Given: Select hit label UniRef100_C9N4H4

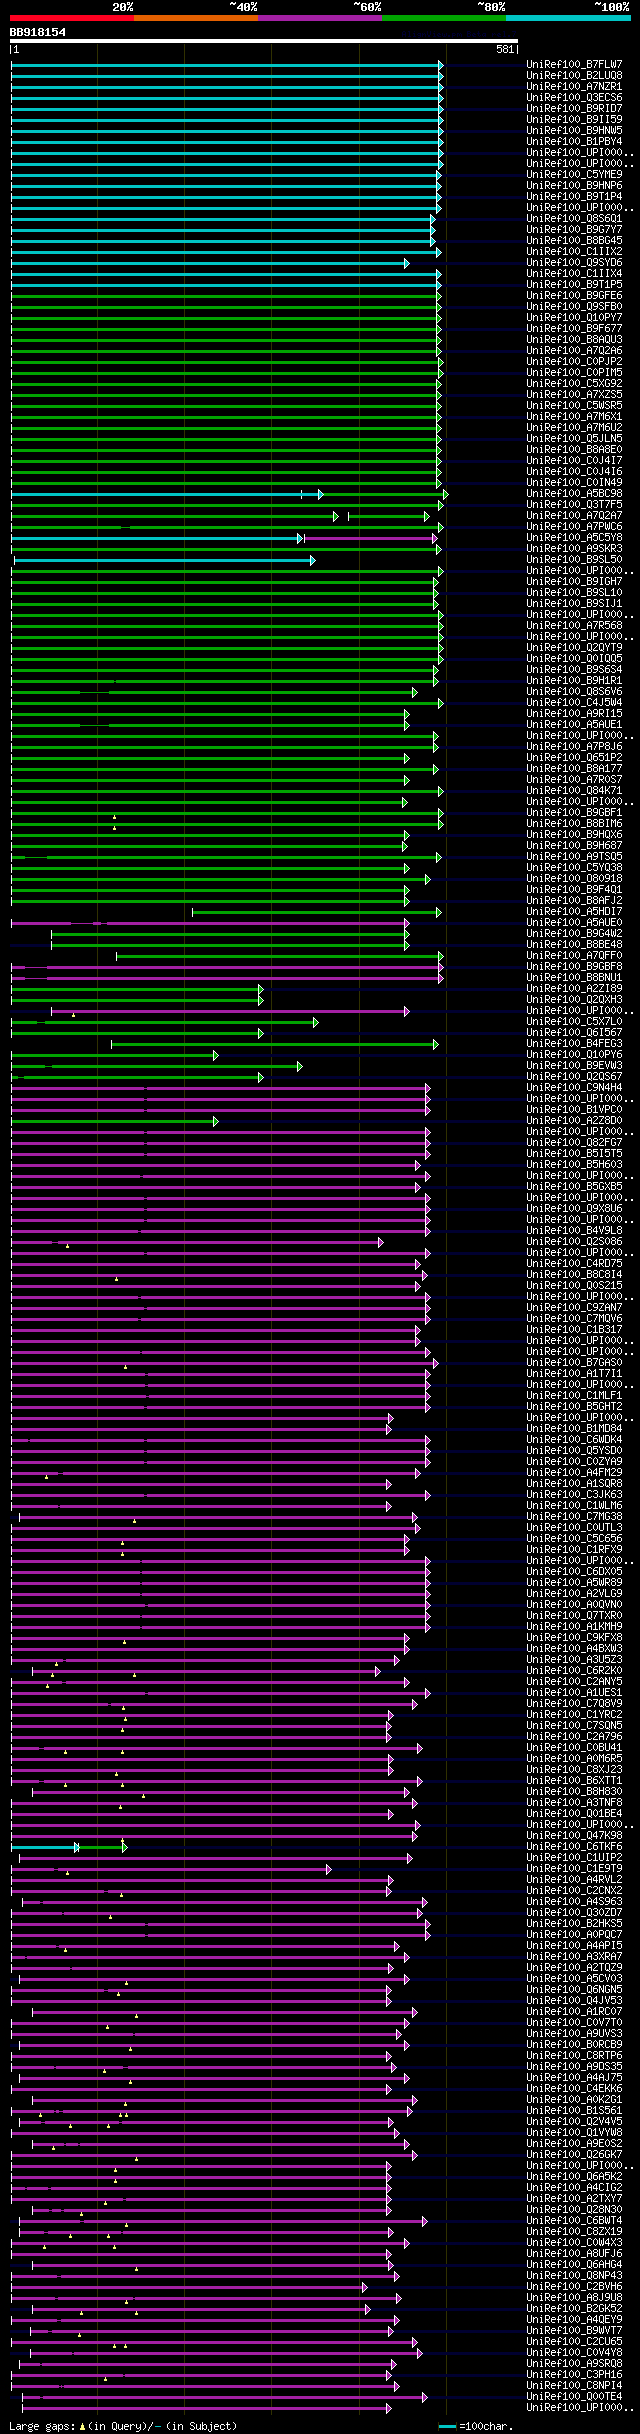Looking at the screenshot, I should pos(574,1087).
